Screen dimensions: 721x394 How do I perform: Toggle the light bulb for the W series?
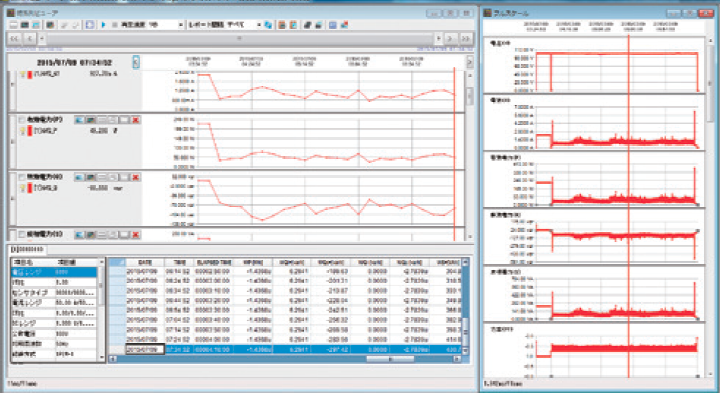[x=22, y=131]
